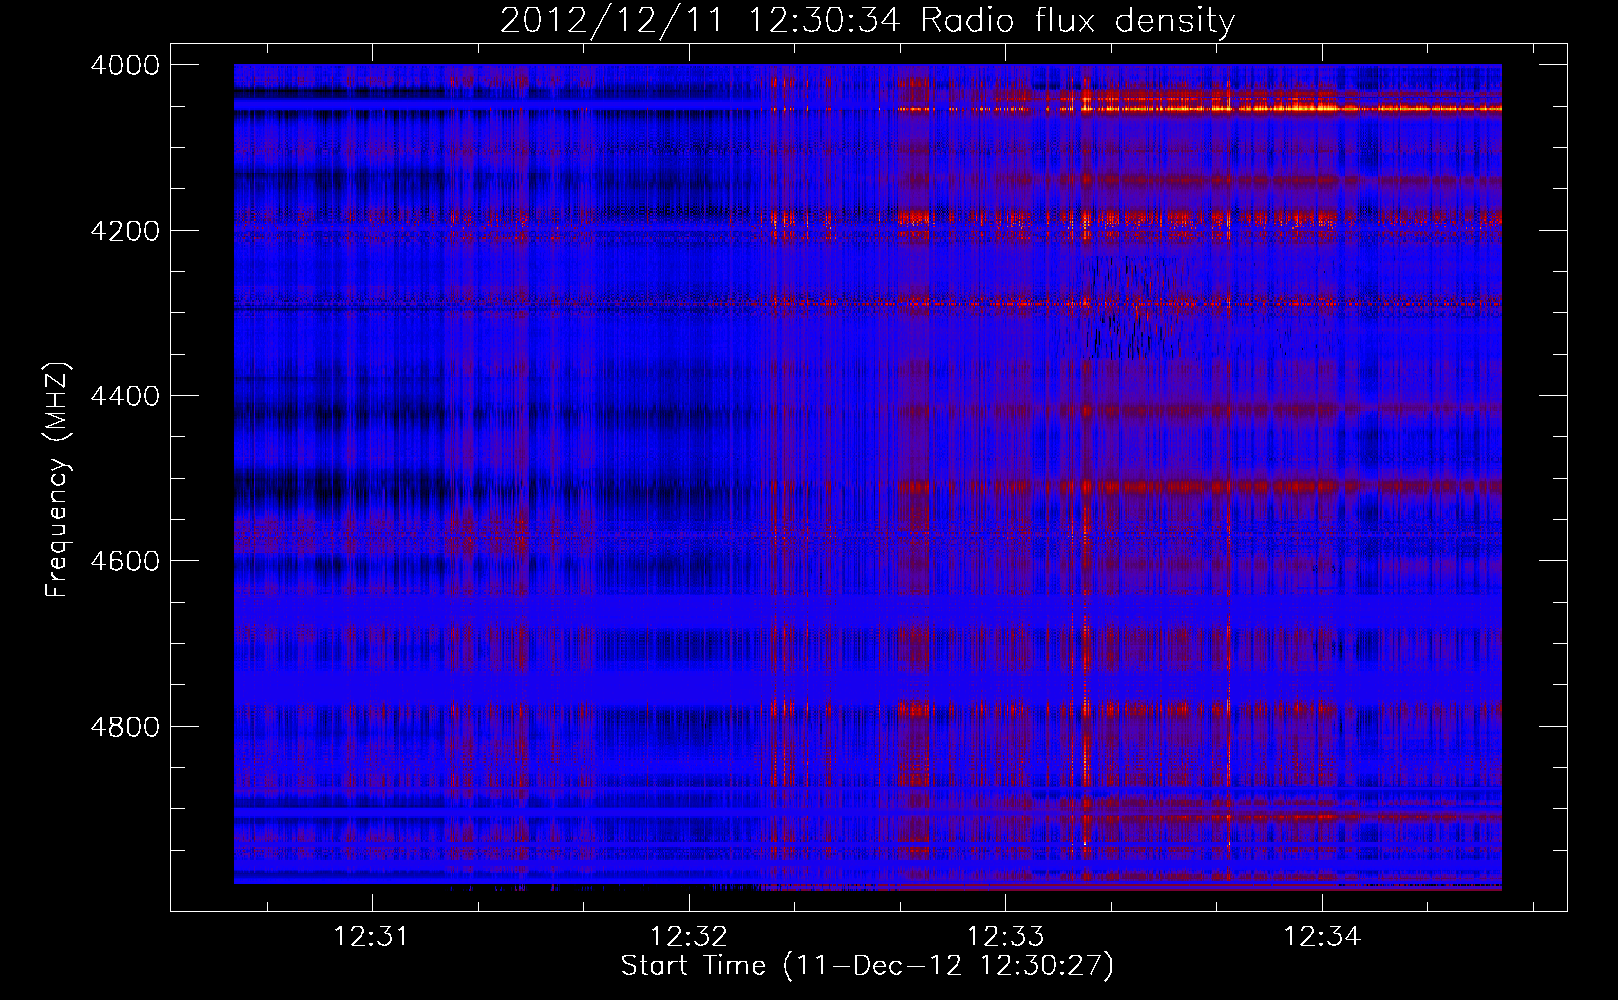
Task: Click the 4800 frequency tick label
Action: click(125, 726)
